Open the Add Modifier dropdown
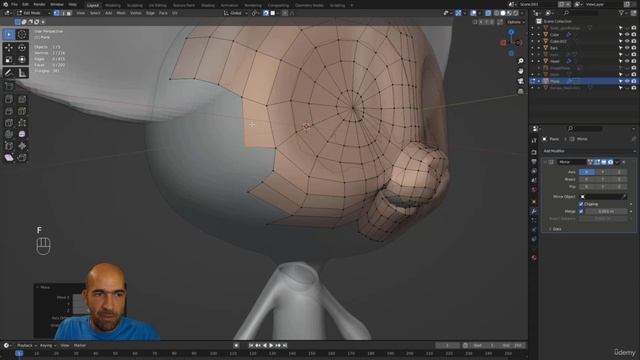Image resolution: width=640 pixels, height=360 pixels. coord(588,151)
